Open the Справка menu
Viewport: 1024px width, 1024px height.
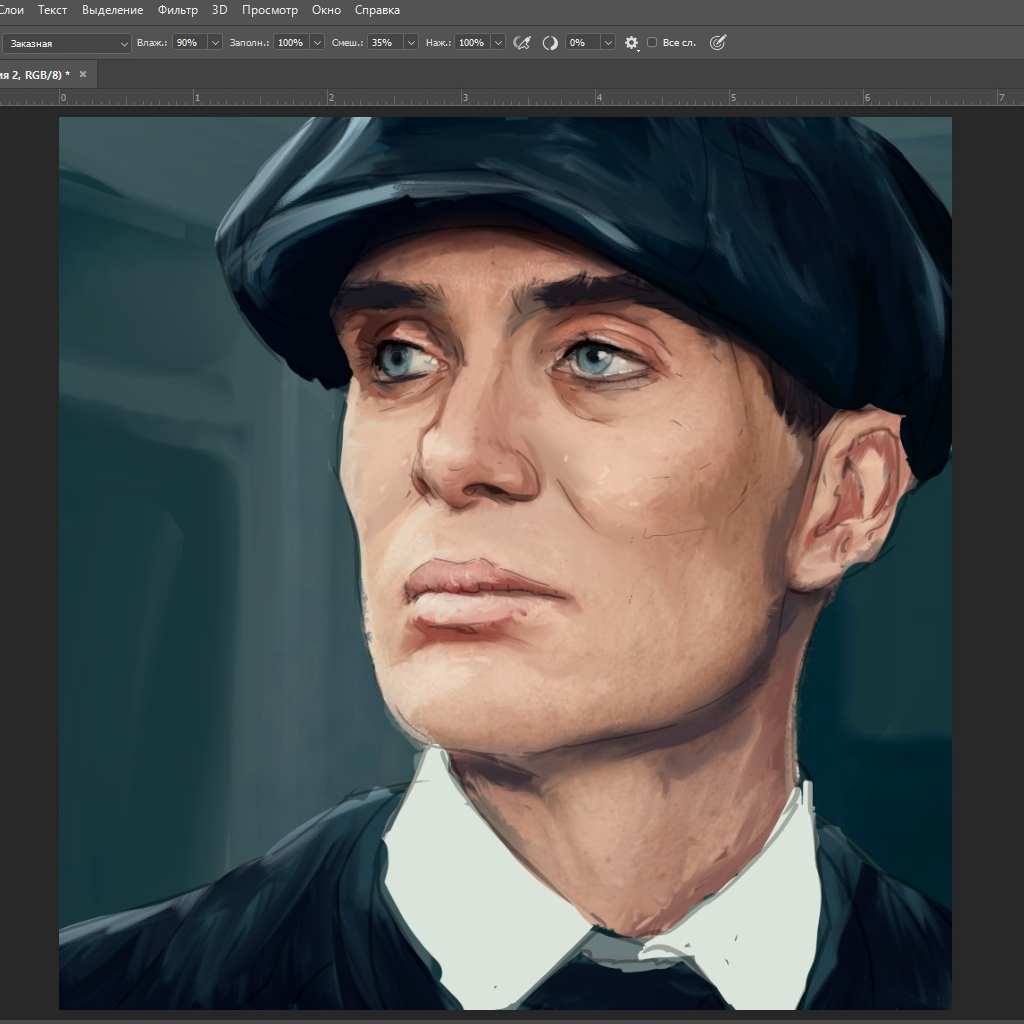tap(377, 10)
